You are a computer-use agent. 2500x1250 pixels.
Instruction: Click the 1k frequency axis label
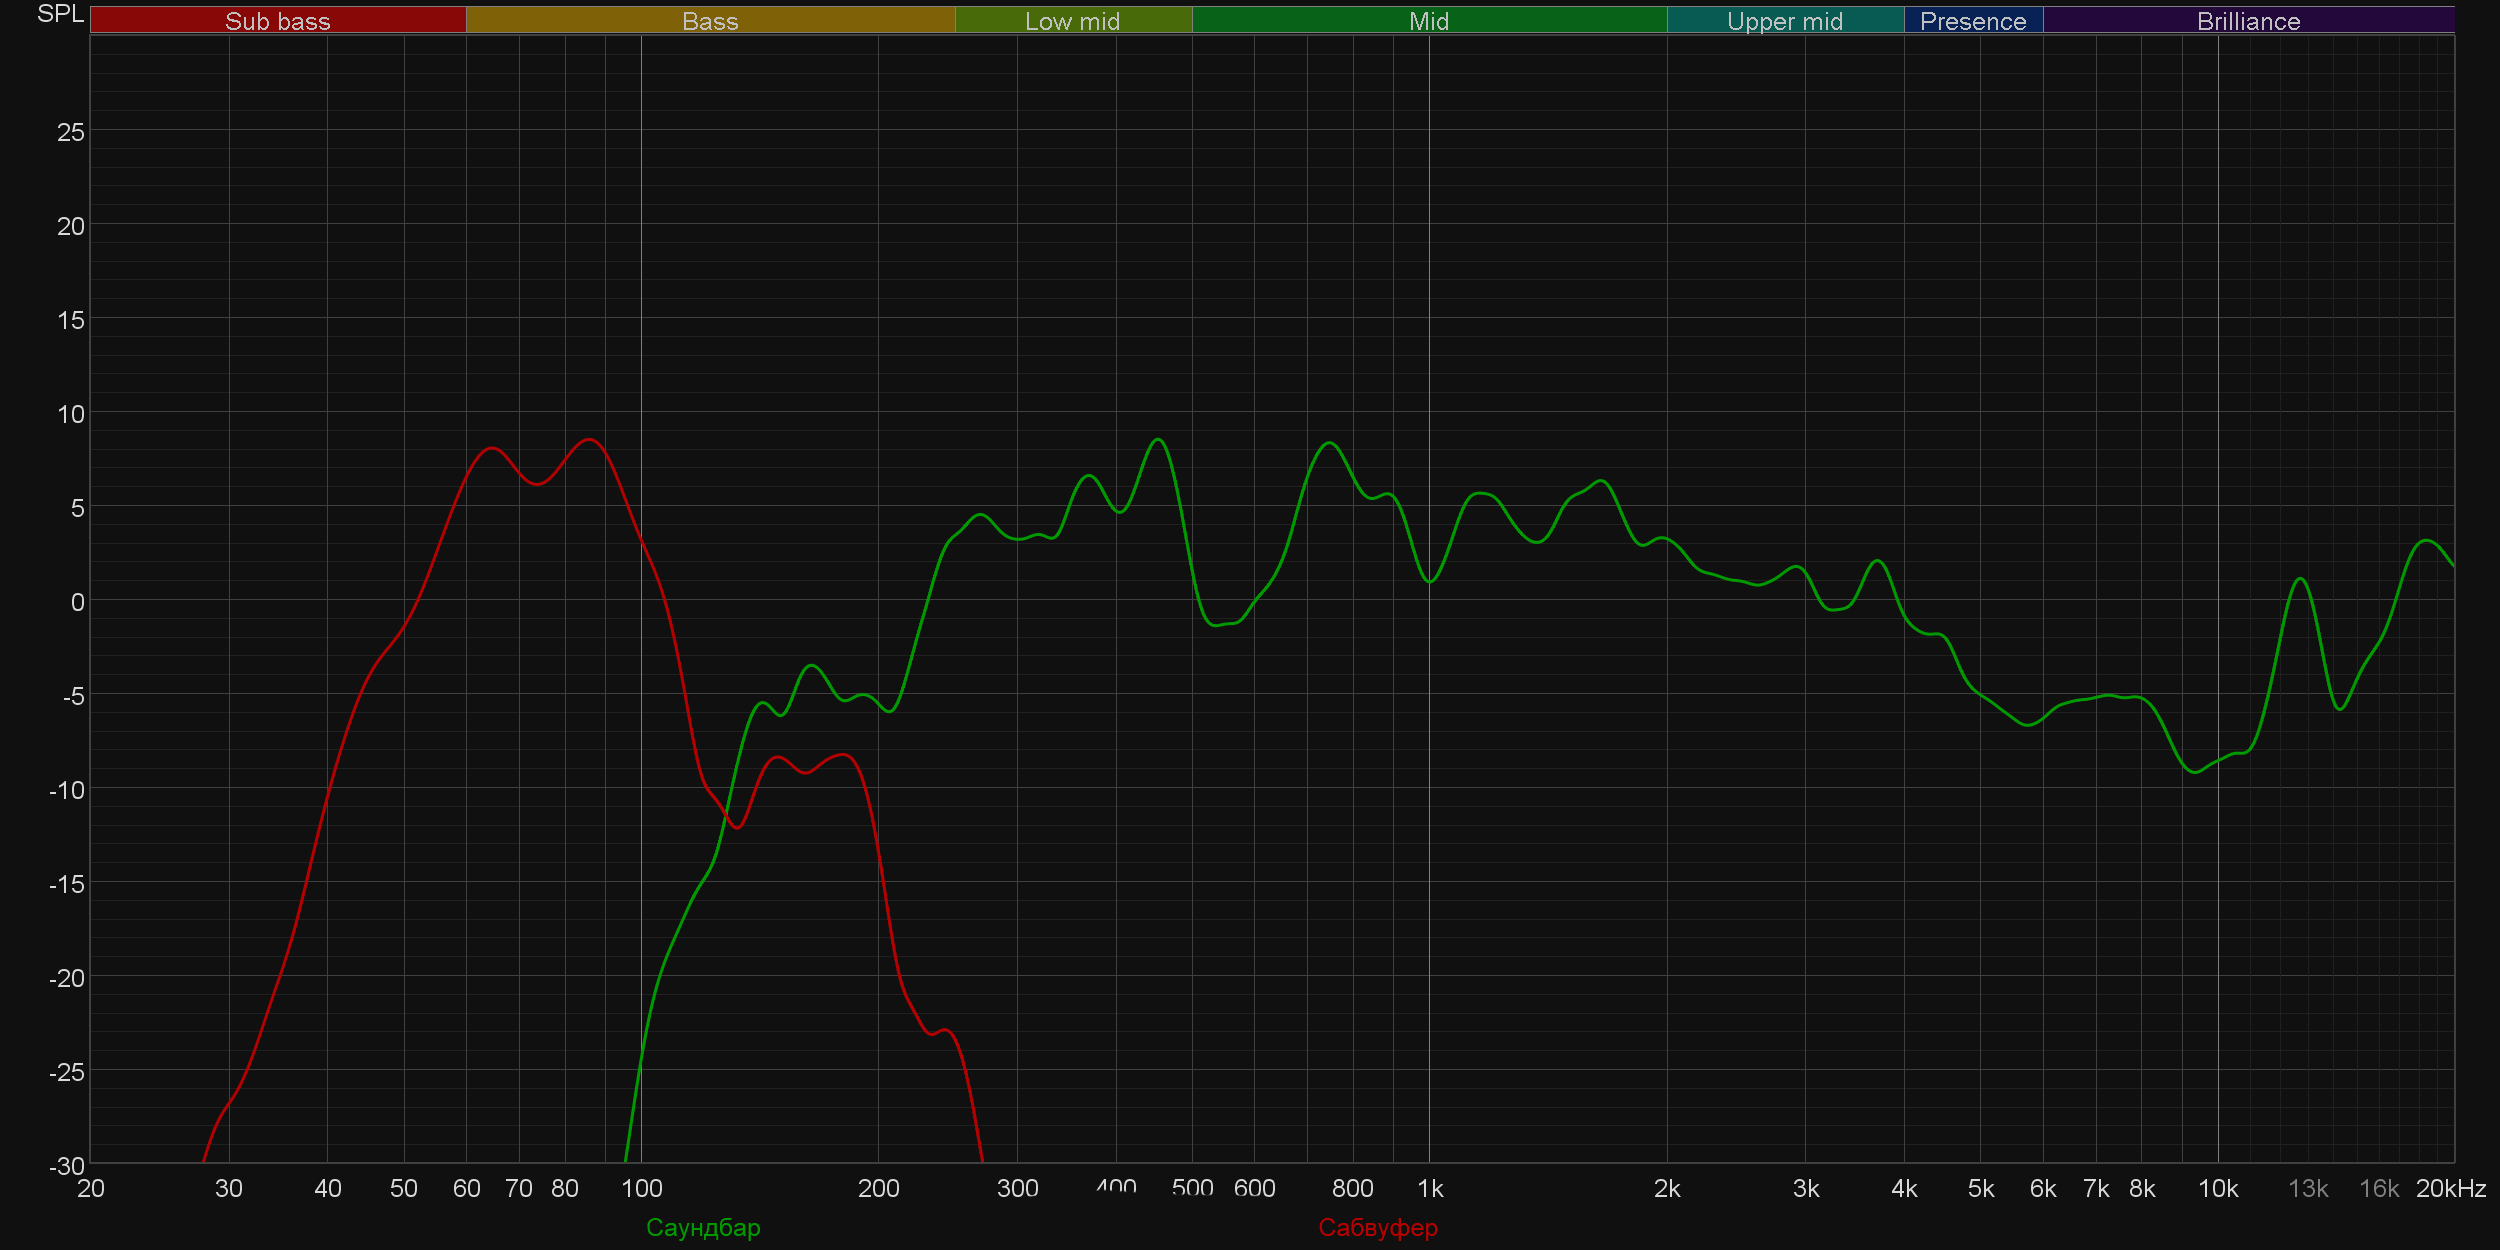tap(1430, 1188)
